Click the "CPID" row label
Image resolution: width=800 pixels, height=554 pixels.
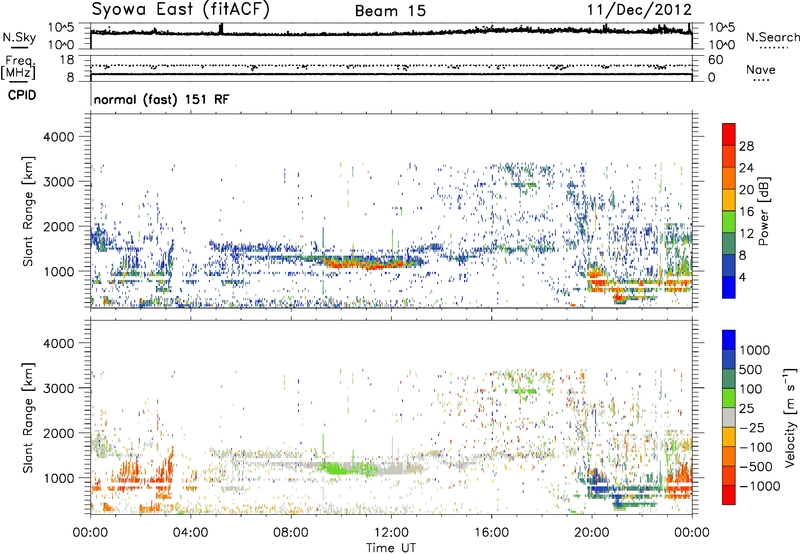(x=22, y=95)
